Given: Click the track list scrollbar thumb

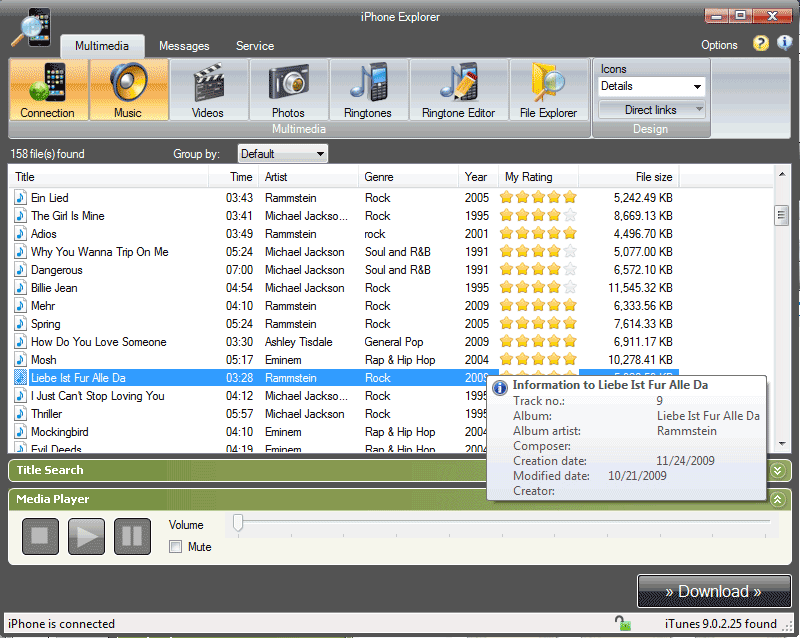Looking at the screenshot, I should pos(781,215).
